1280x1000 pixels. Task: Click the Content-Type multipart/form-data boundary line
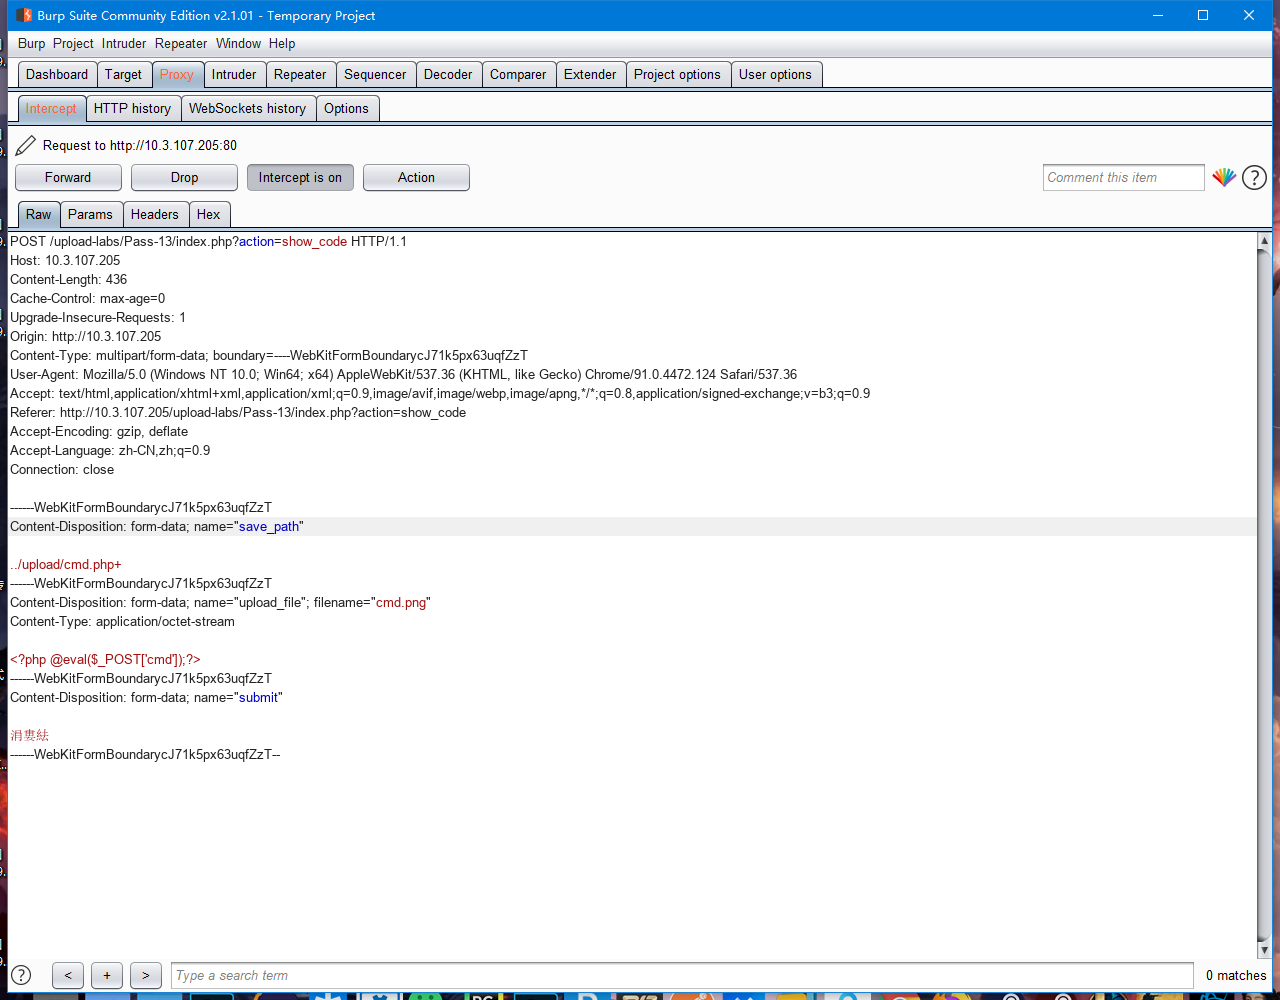[269, 355]
